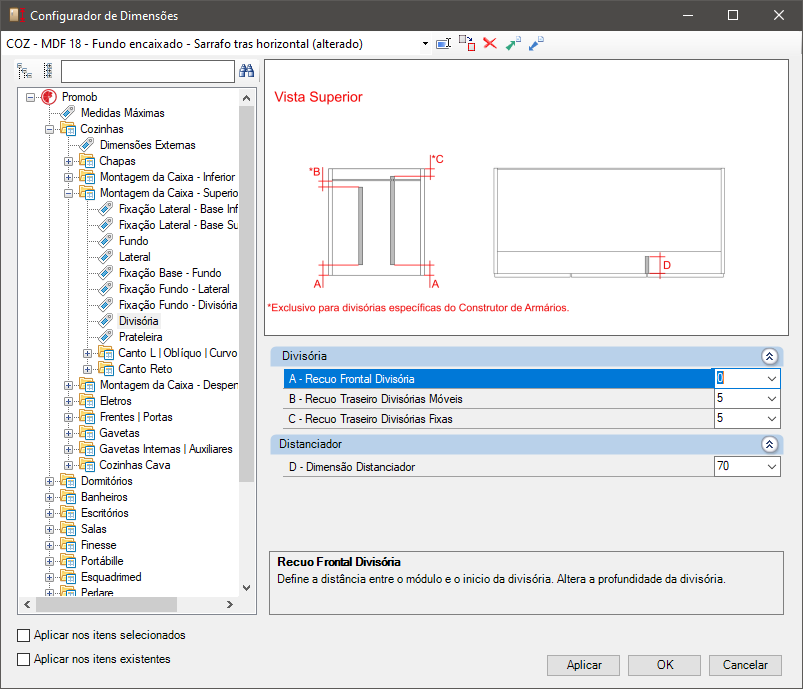
Task: Select Fixação Fundo - Lateral tree item
Action: (174, 289)
